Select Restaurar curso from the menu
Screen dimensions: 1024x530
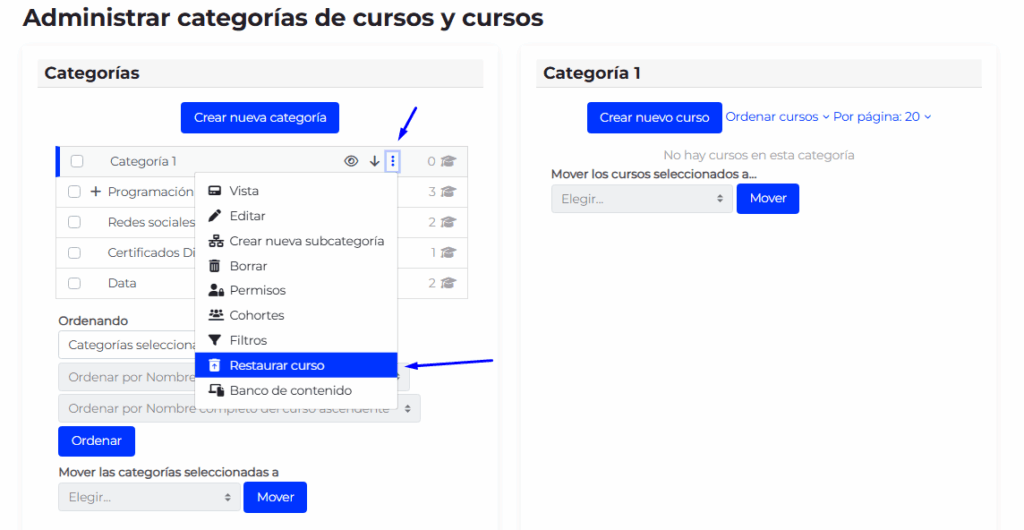277,366
